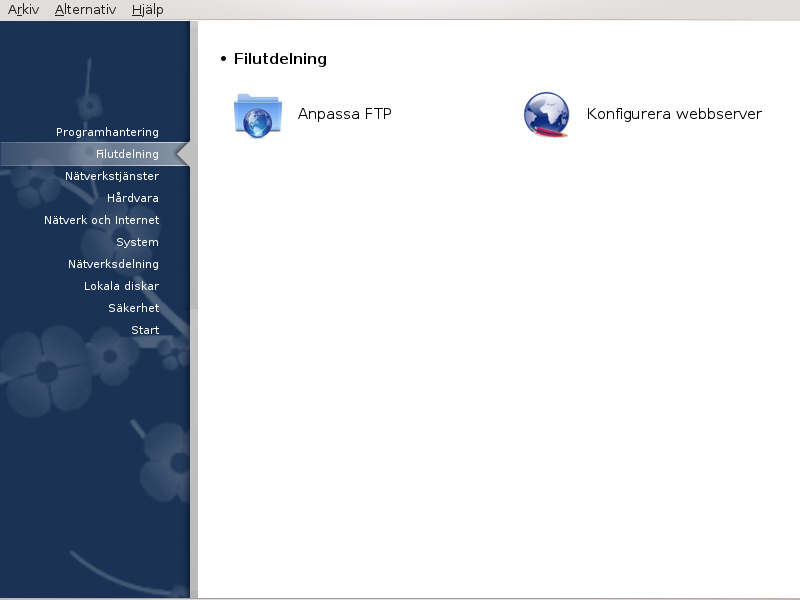This screenshot has height=600, width=800.
Task: Open the Arkiv menu
Action: 23,10
